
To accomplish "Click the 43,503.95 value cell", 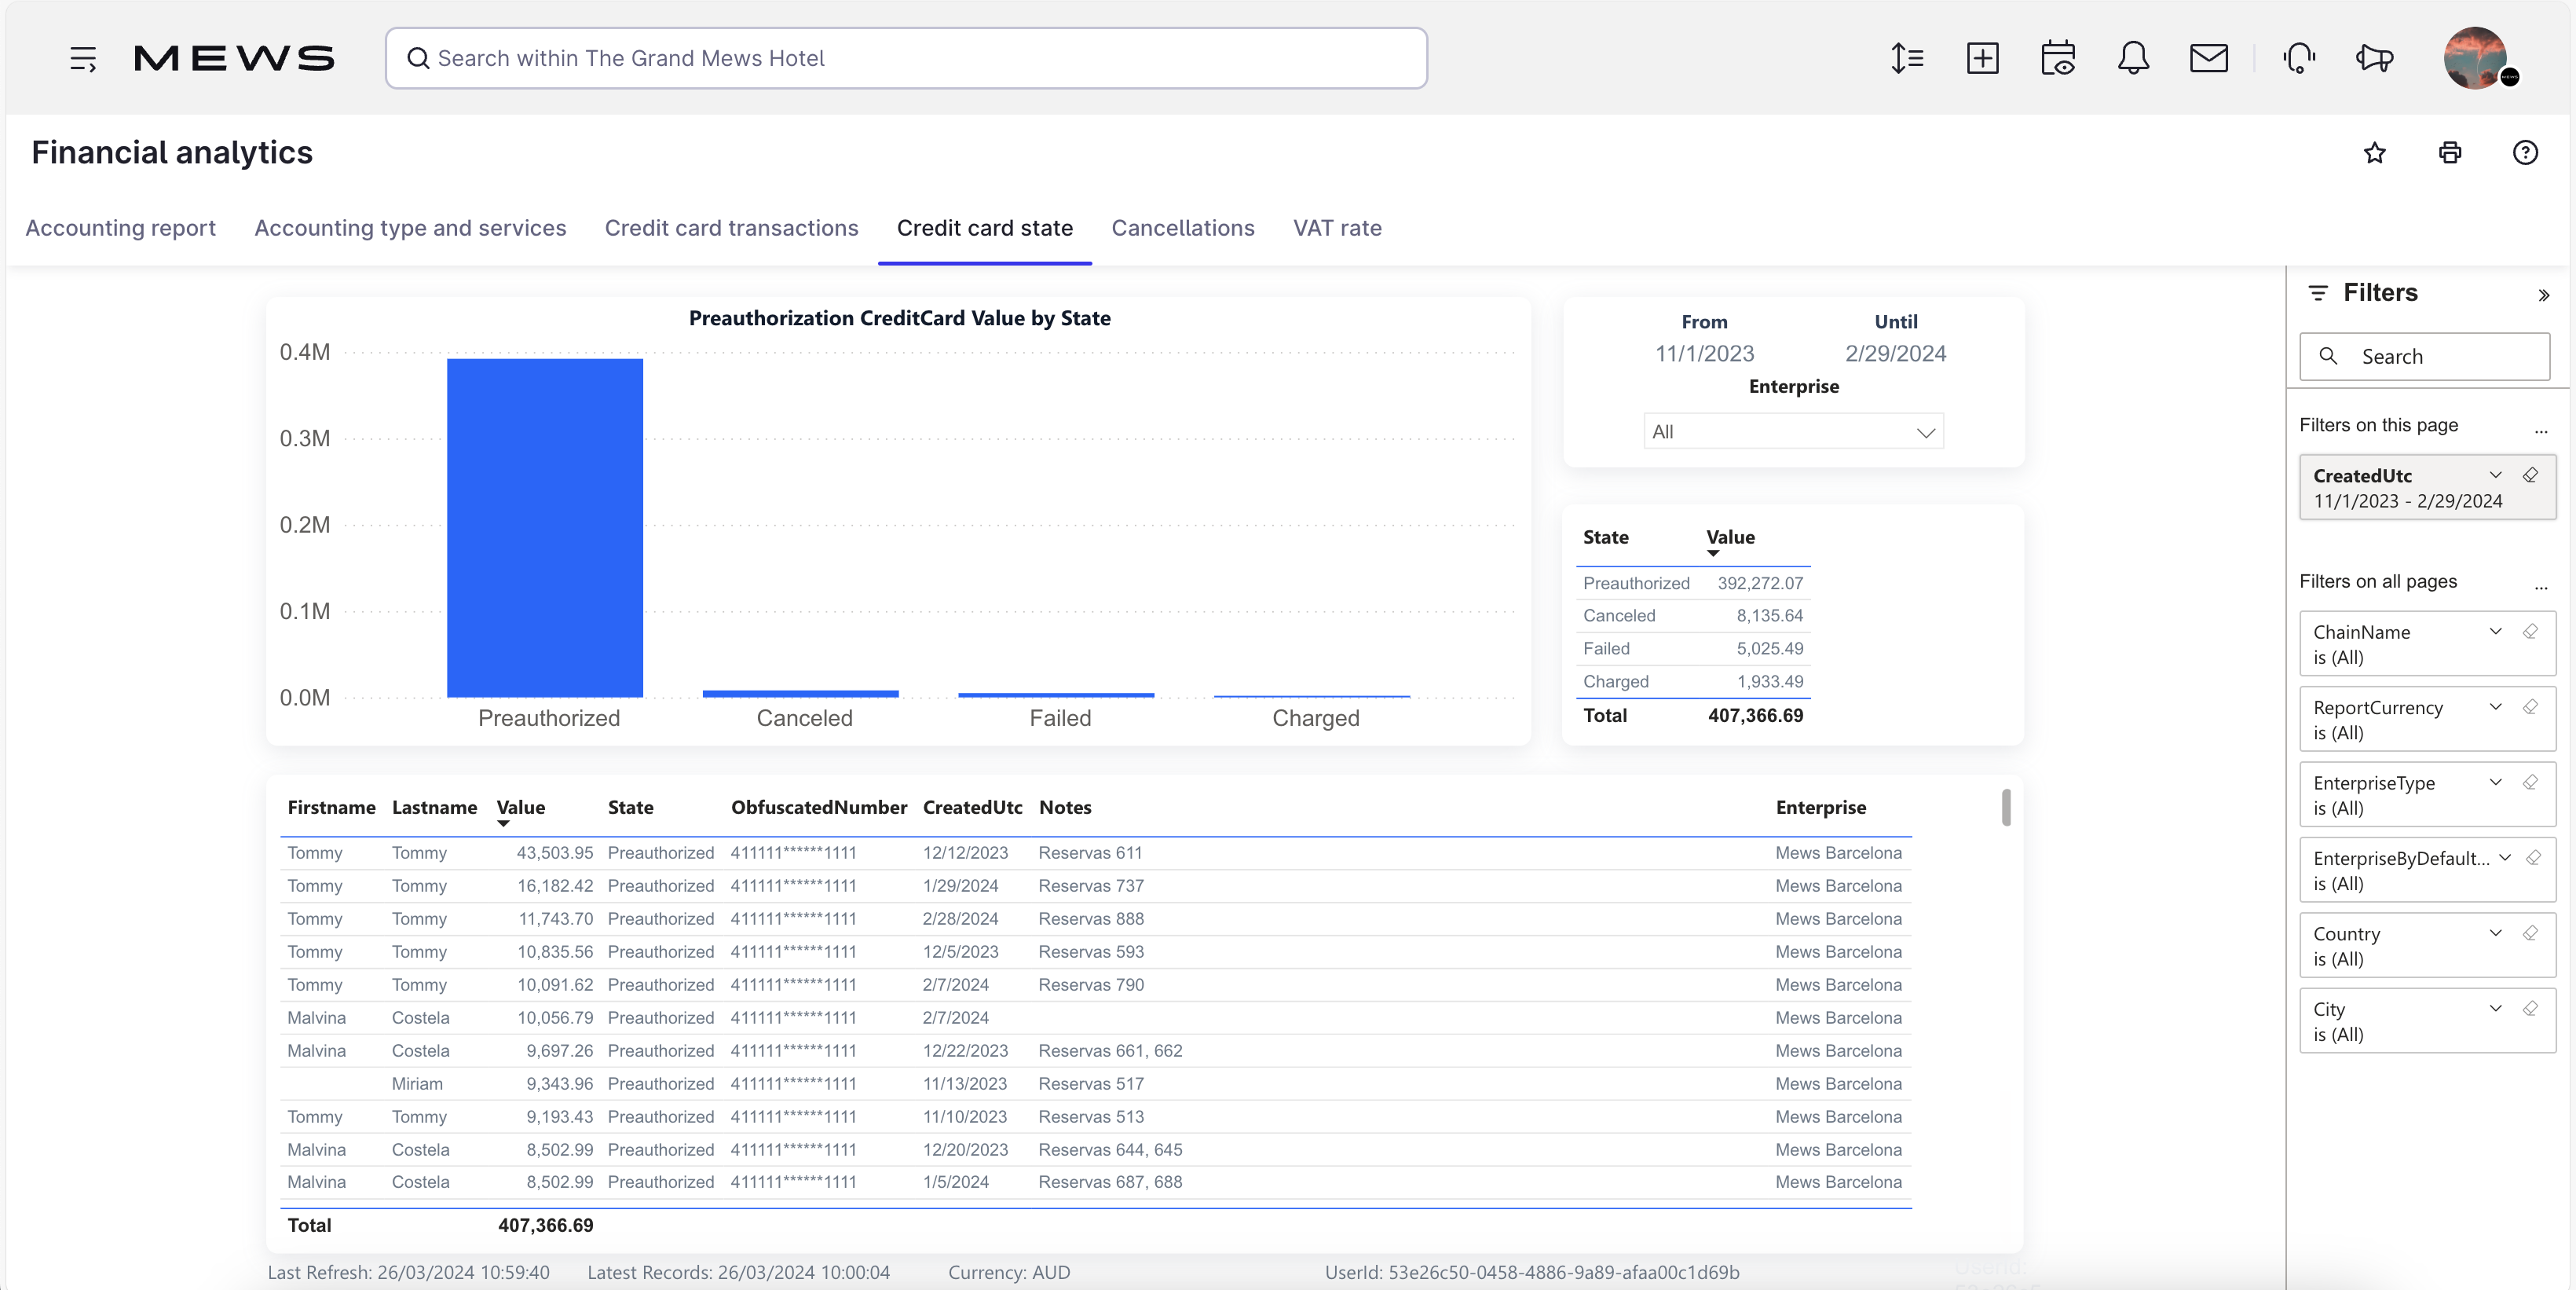I will tap(554, 853).
